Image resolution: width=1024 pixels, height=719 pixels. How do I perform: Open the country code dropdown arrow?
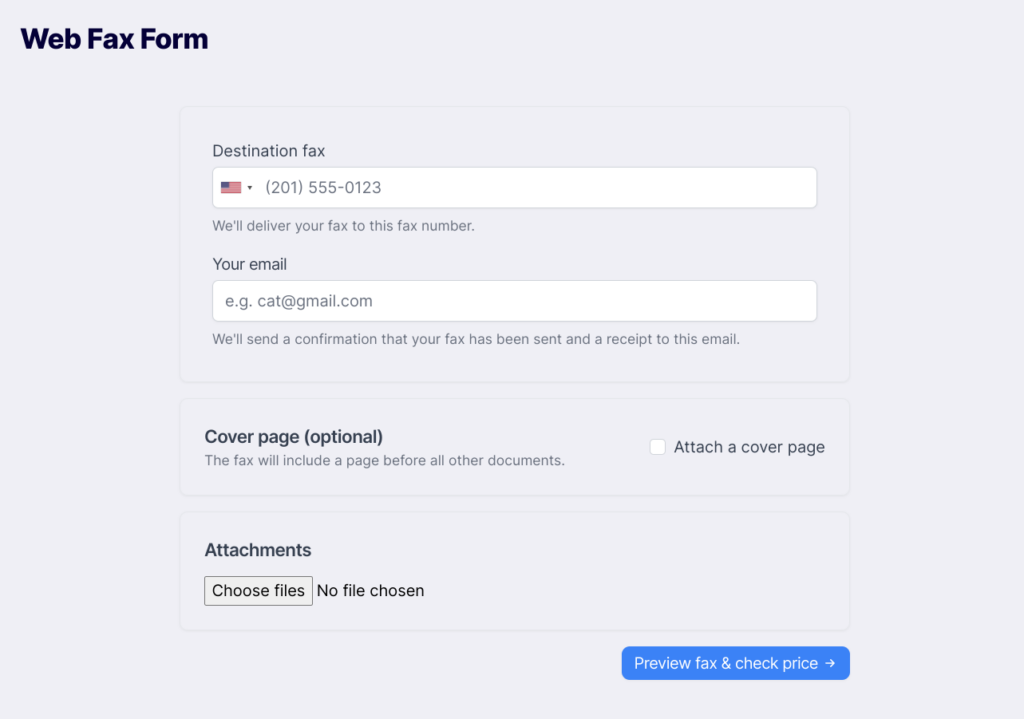coord(249,188)
